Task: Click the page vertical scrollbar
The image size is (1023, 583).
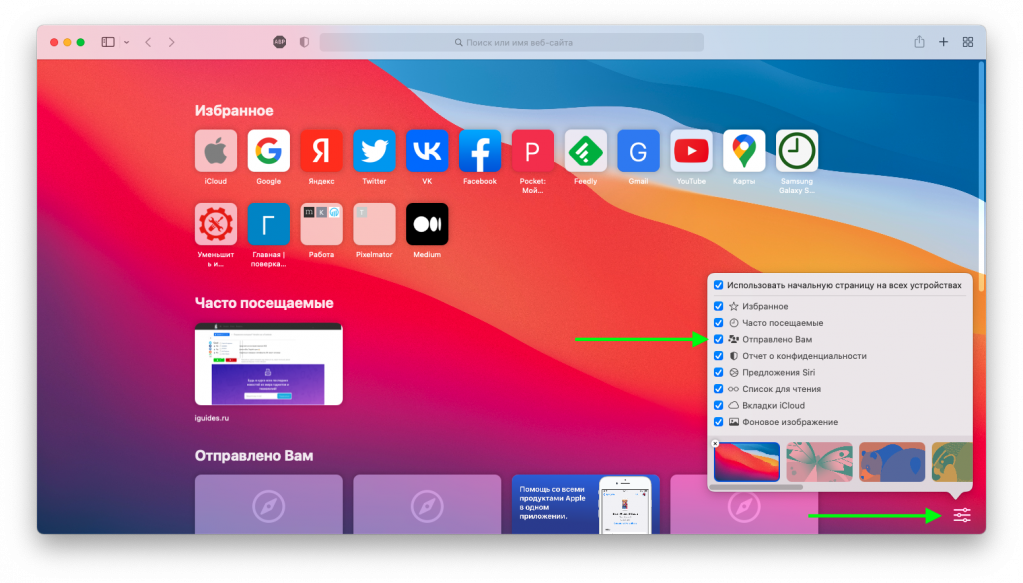Action: click(981, 176)
